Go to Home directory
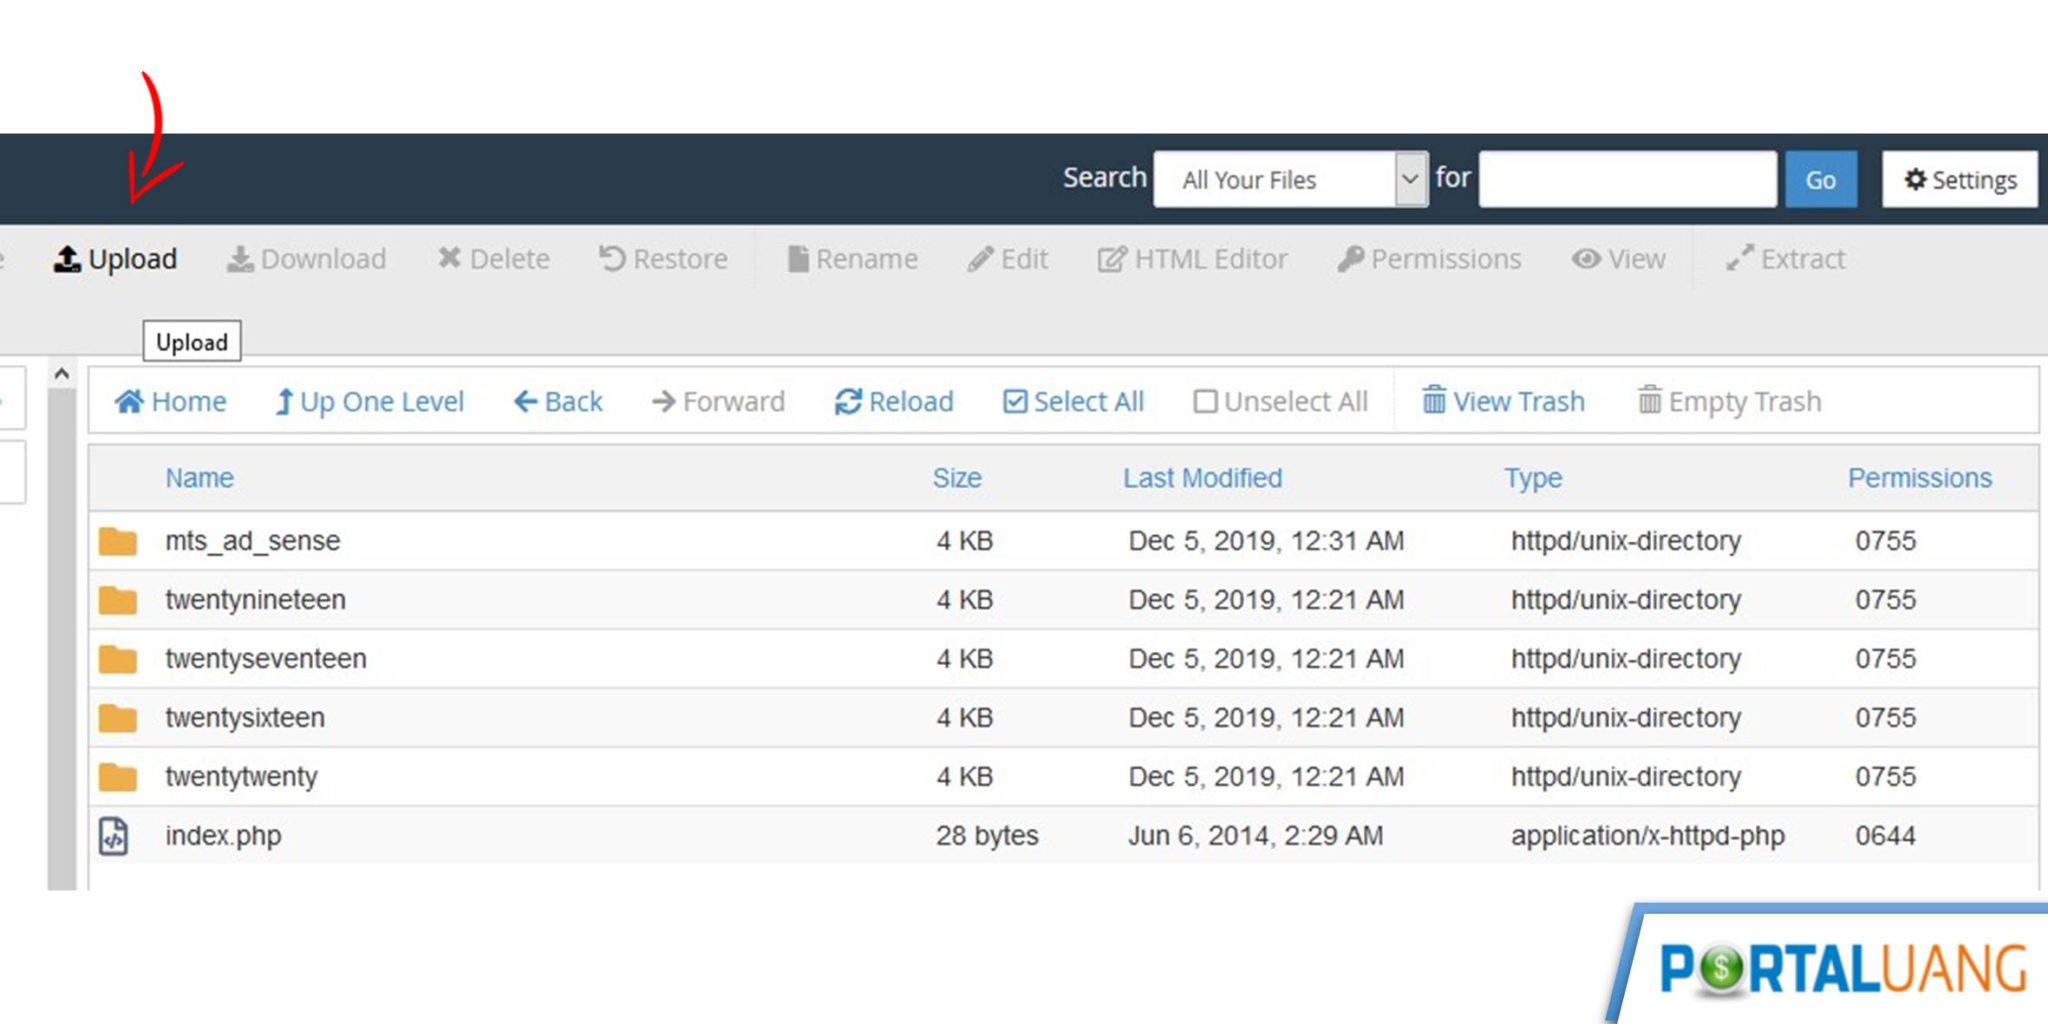2048x1024 pixels. click(x=170, y=401)
